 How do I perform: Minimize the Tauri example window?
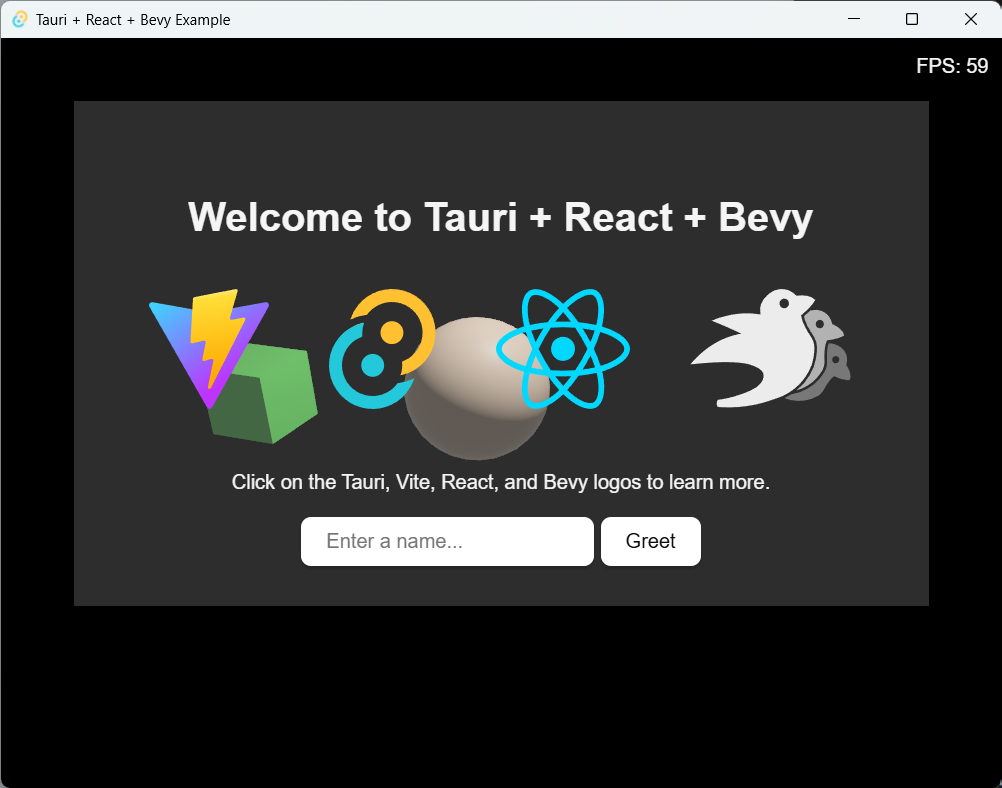(x=854, y=19)
